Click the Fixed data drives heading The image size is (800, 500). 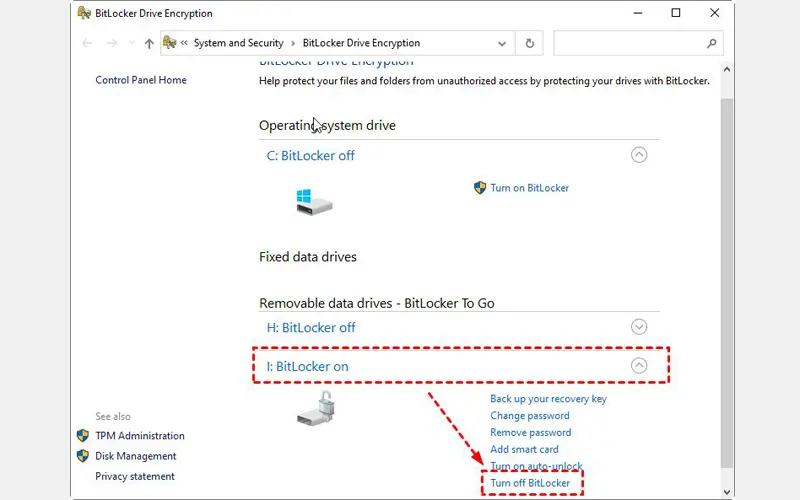(308, 257)
